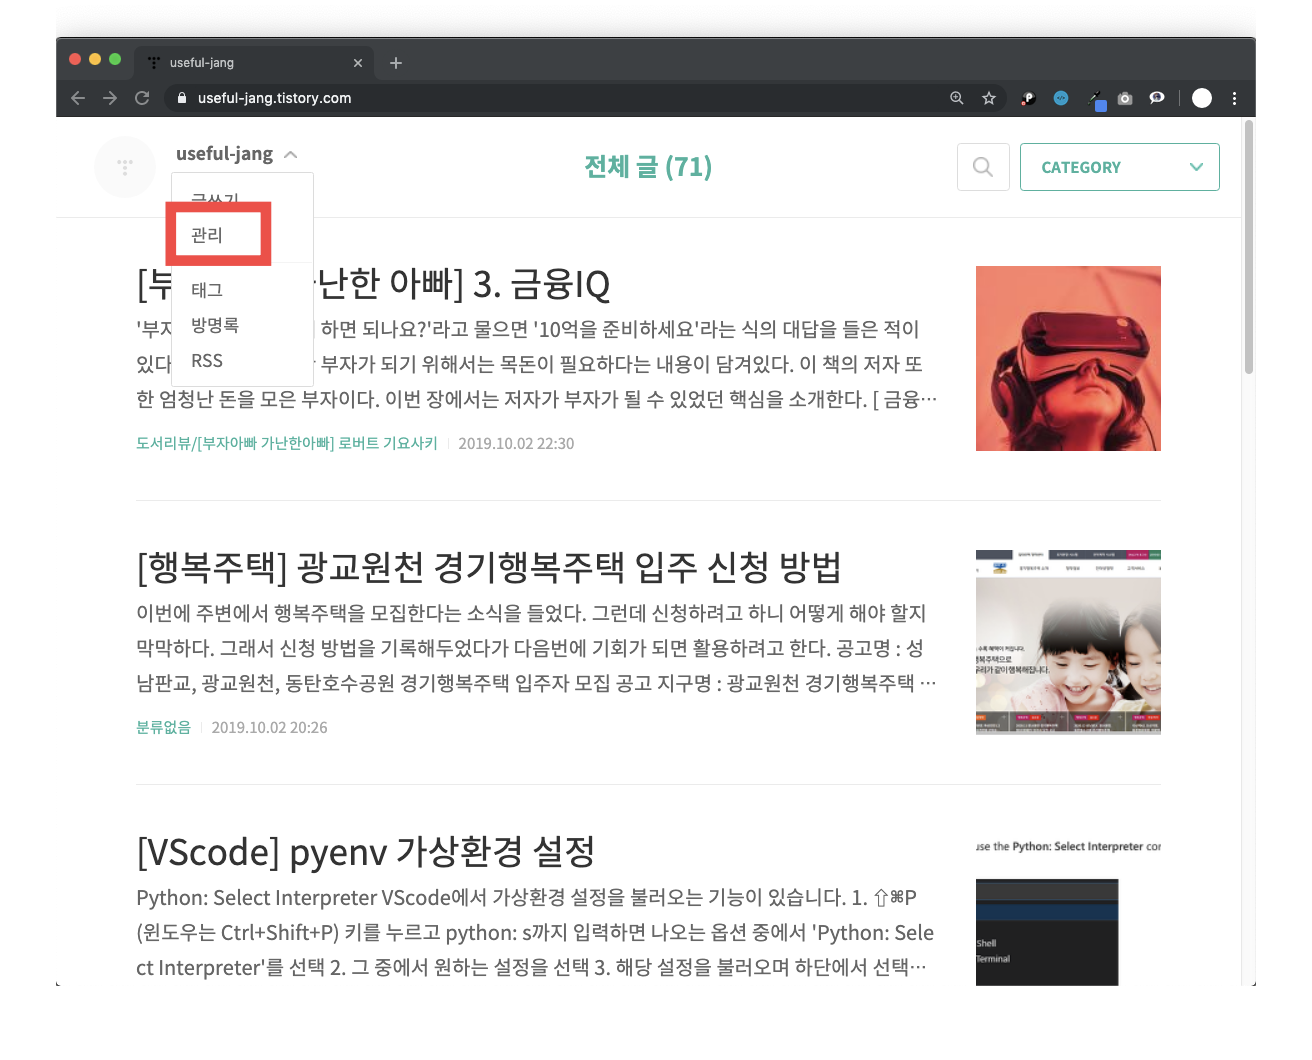Open the white circle profile avatar
The width and height of the screenshot is (1312, 1060).
[x=1202, y=98]
